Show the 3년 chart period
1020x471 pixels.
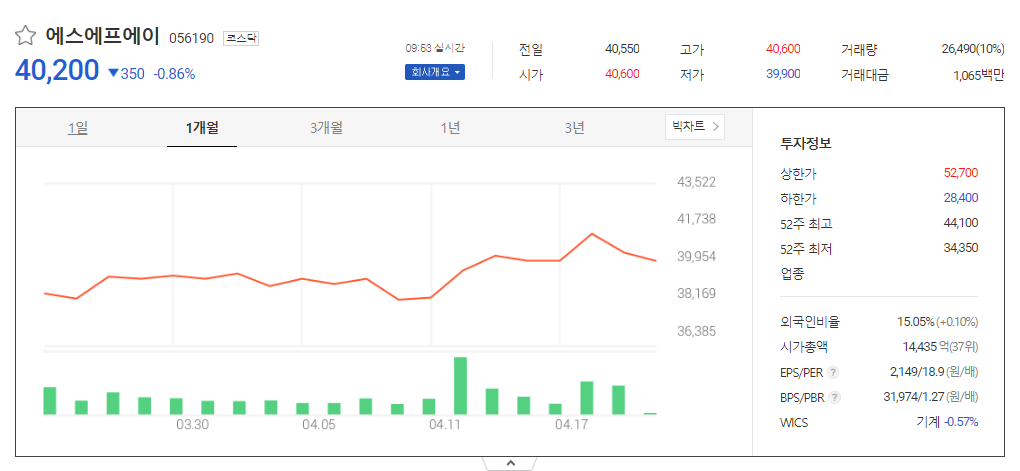(x=574, y=128)
